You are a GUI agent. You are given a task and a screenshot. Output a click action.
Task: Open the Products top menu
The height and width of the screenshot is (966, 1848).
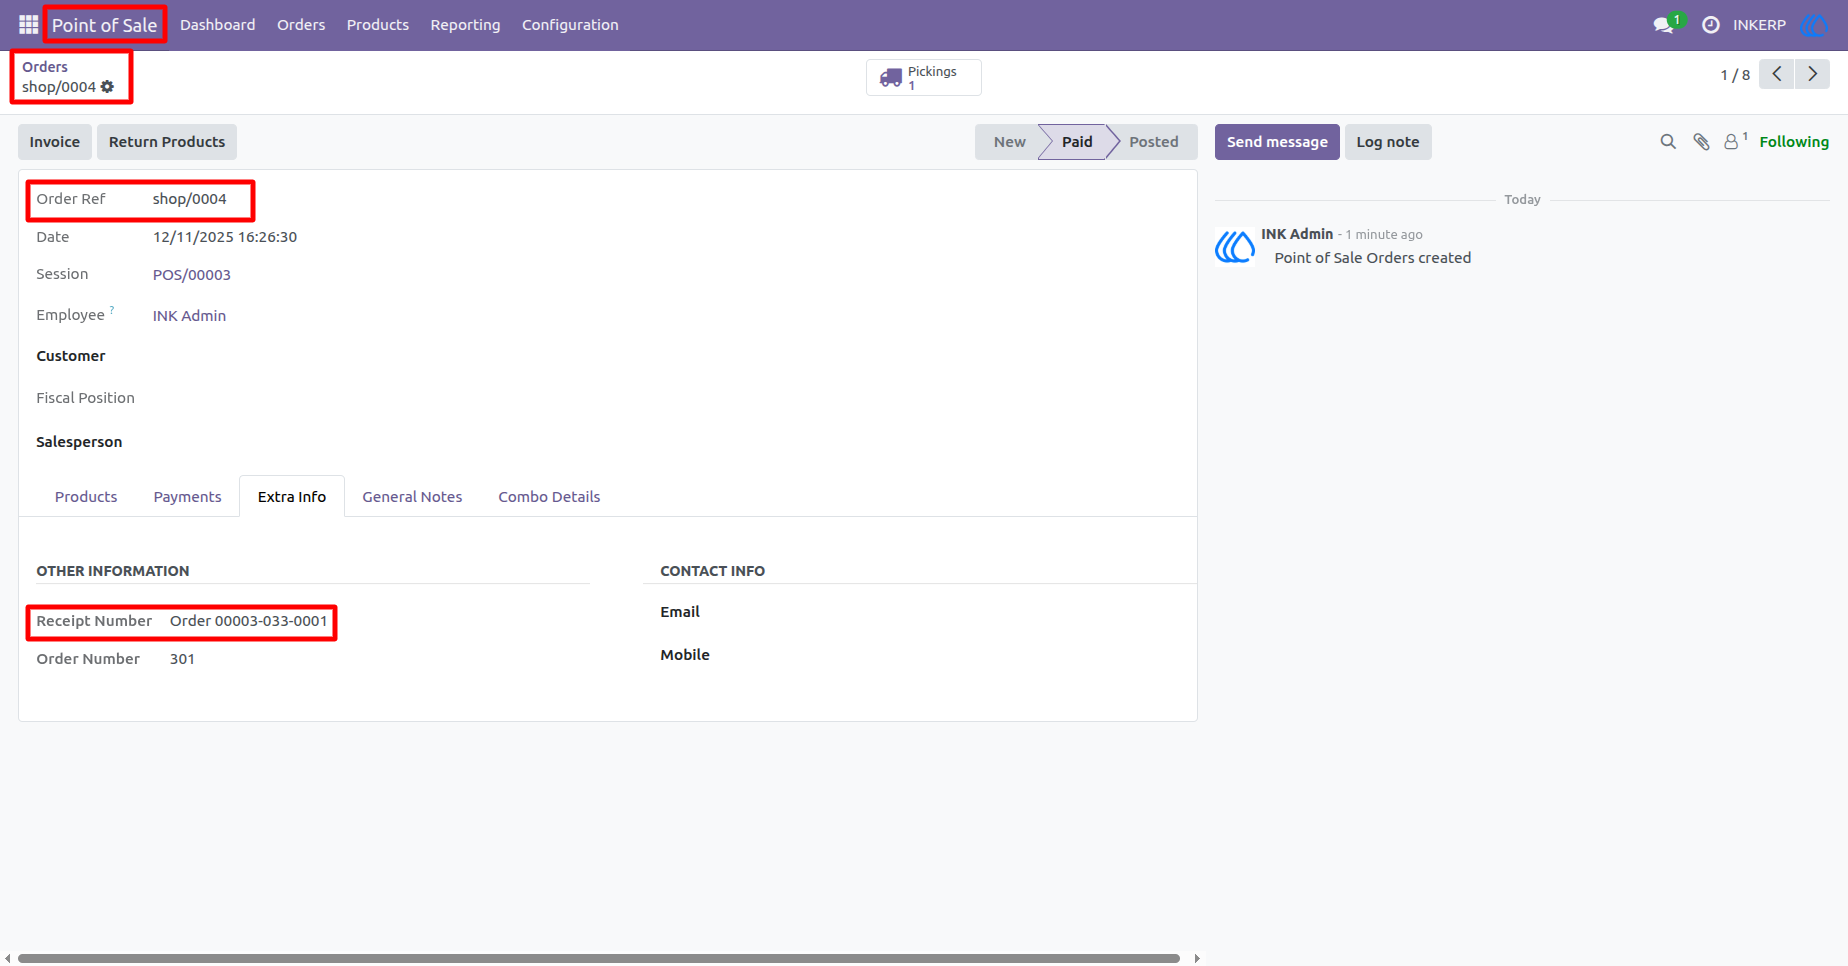tap(378, 25)
